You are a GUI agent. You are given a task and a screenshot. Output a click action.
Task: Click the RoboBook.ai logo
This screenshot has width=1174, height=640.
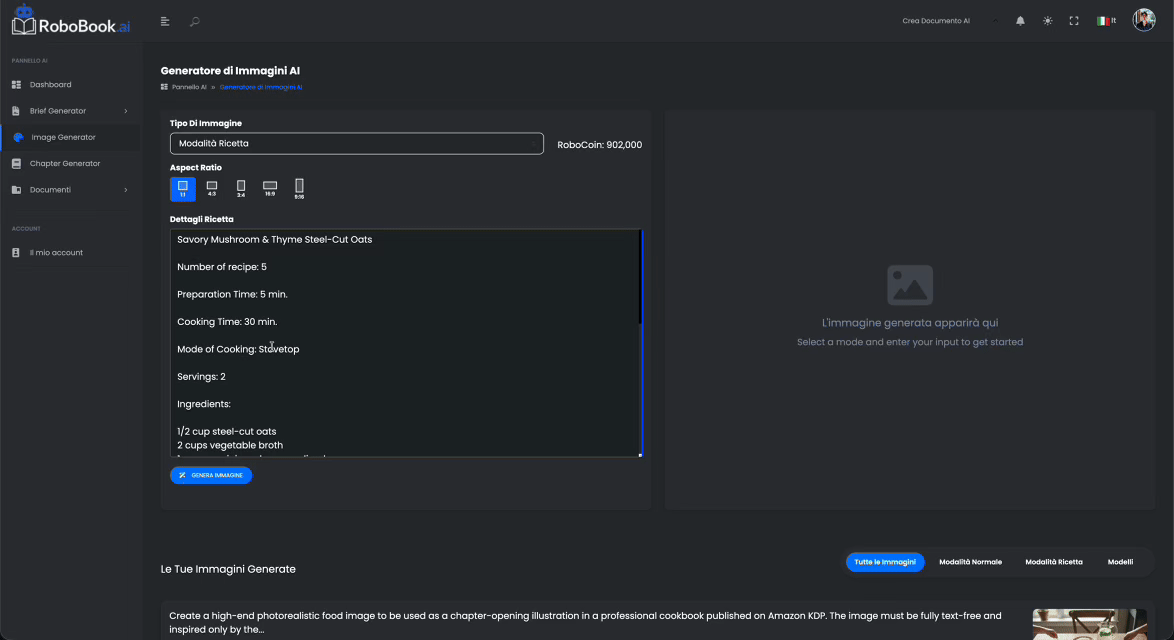[x=71, y=20]
